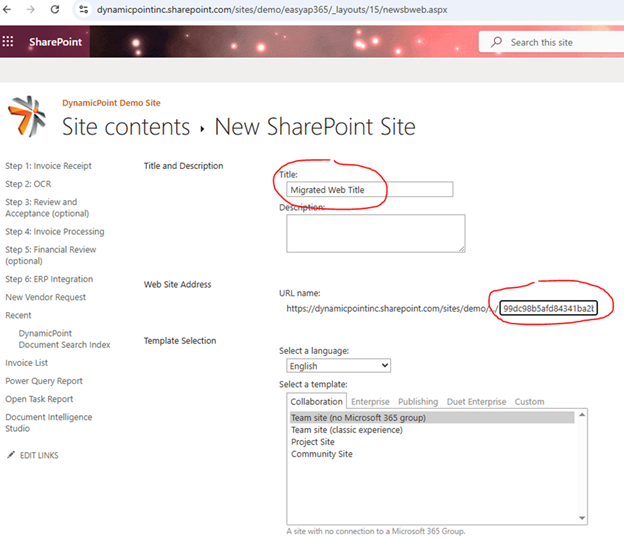The width and height of the screenshot is (624, 538).
Task: Open Step 3: Review and Acceptance link
Action: click(x=47, y=208)
